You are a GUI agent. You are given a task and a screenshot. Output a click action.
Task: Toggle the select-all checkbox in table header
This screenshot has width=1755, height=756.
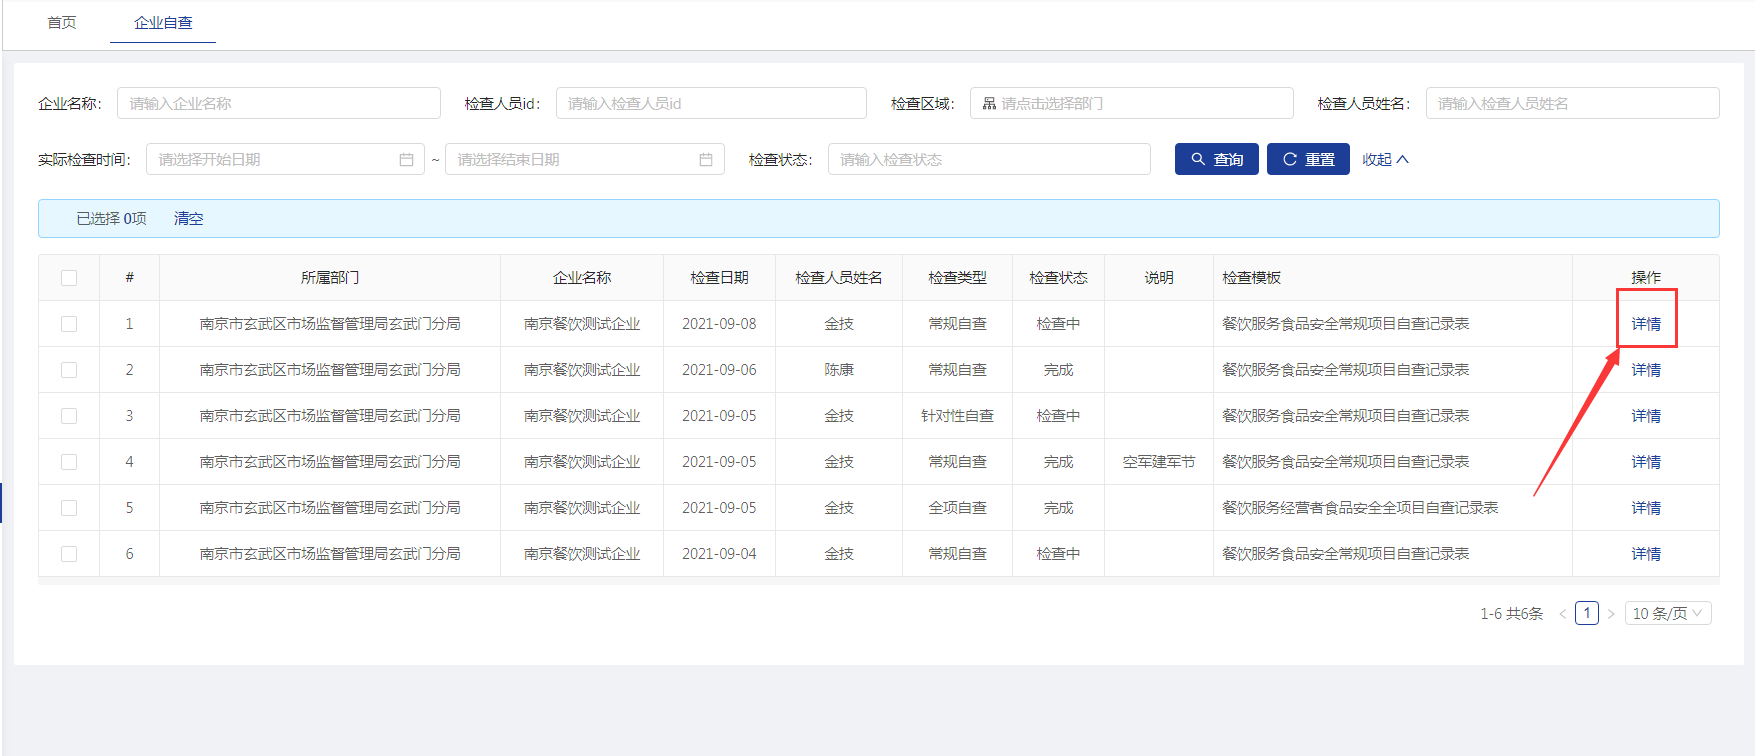[69, 278]
